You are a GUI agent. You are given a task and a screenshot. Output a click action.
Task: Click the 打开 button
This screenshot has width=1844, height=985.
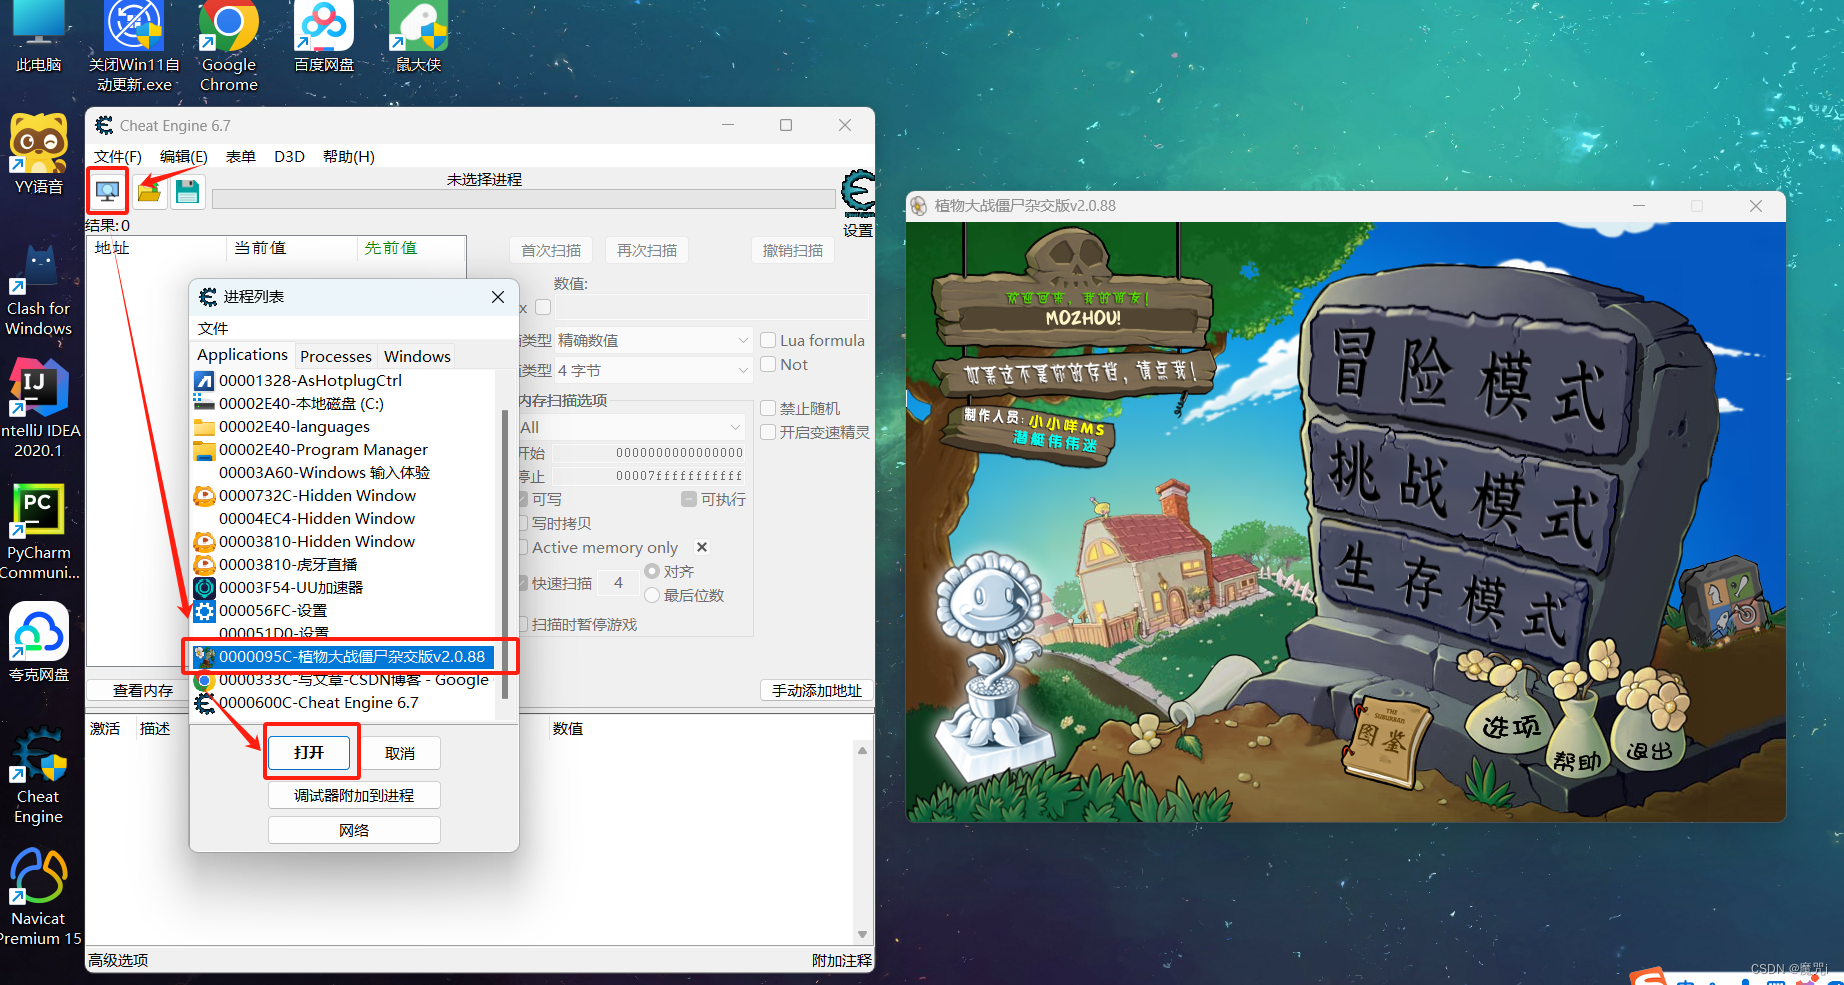pos(309,752)
